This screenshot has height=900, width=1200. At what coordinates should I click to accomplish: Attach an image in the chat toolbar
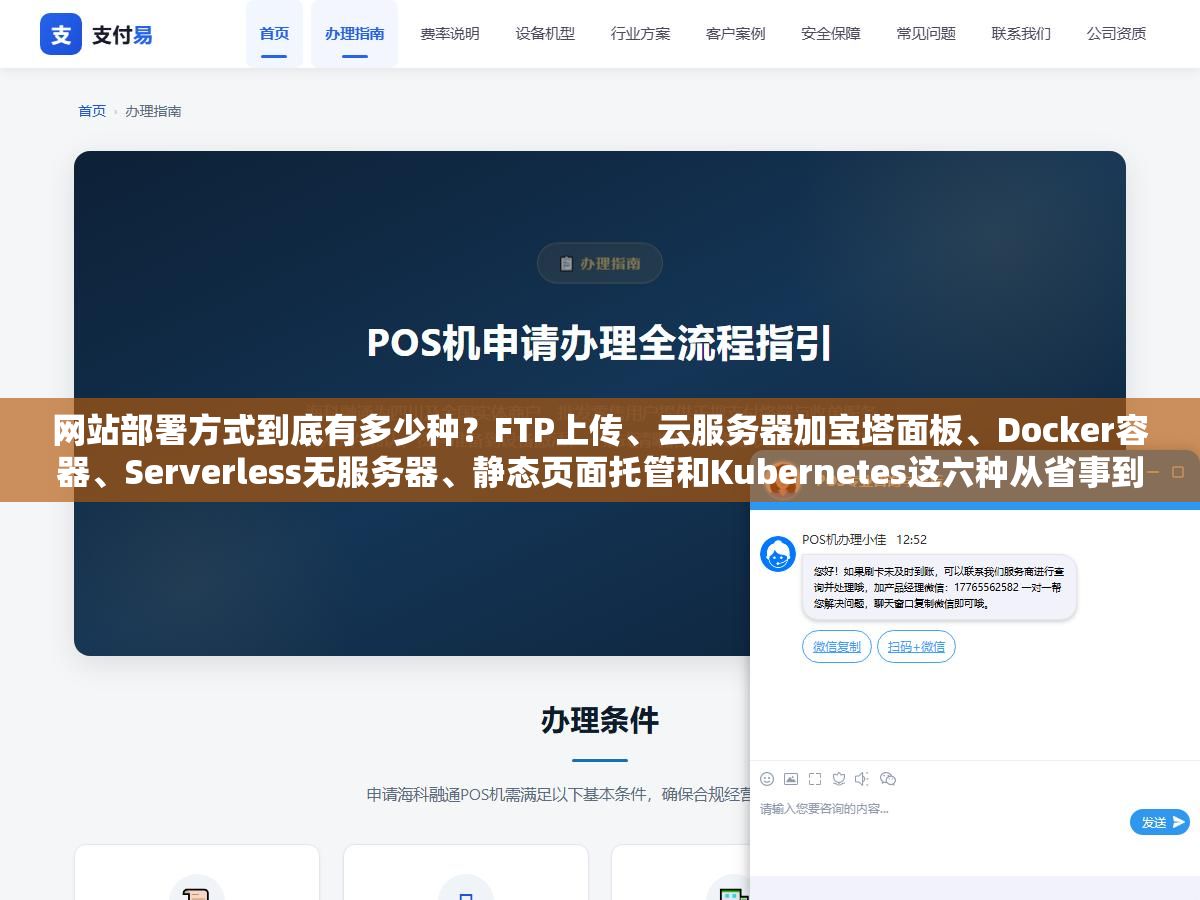[791, 779]
